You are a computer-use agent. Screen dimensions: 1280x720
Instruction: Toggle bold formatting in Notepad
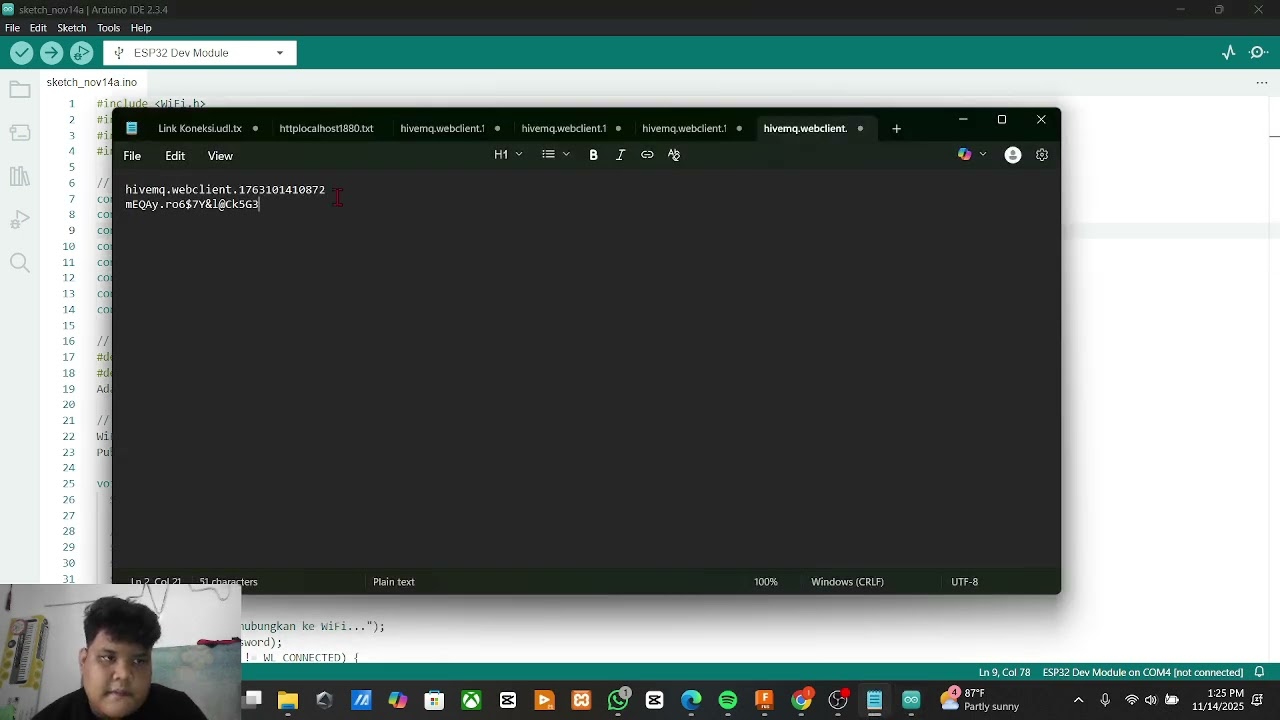tap(593, 155)
